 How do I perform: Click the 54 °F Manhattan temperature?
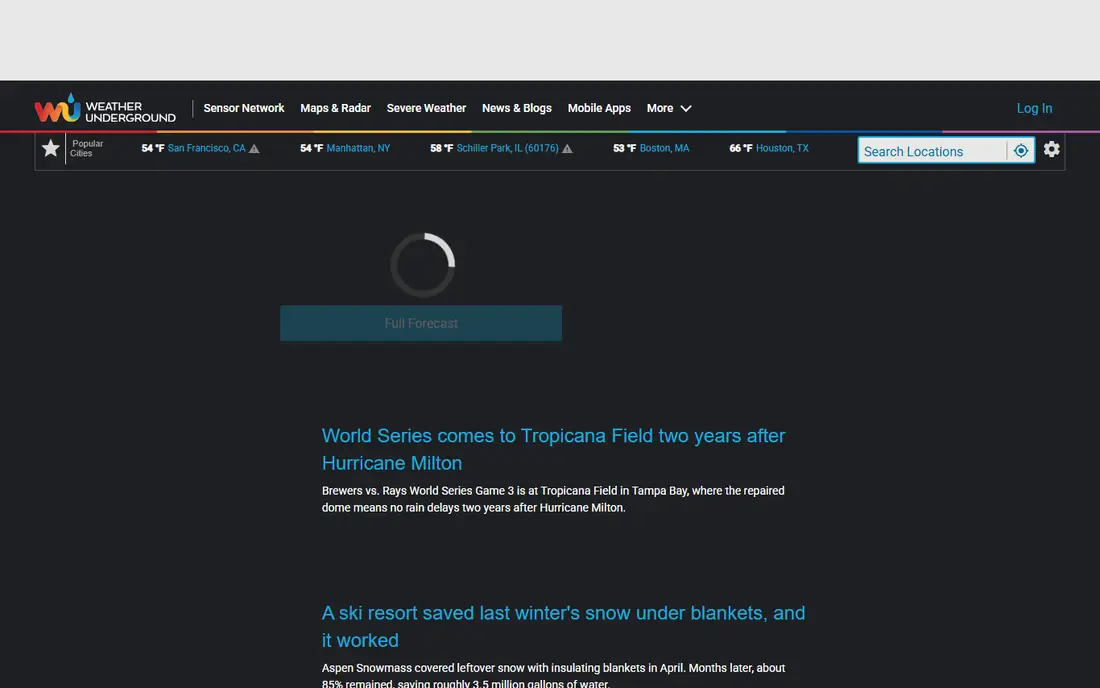pos(311,148)
